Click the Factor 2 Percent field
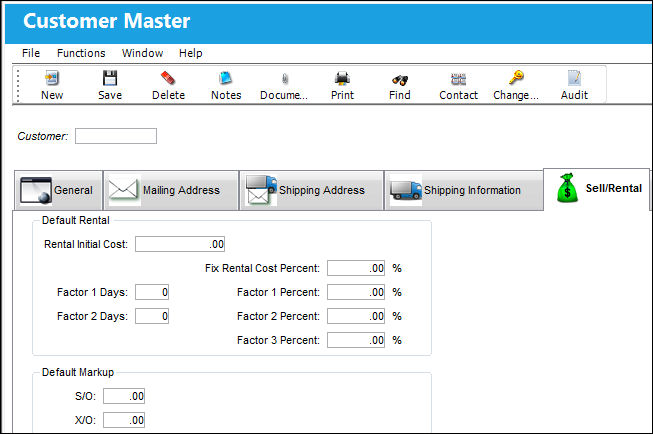This screenshot has height=434, width=653. coord(356,317)
